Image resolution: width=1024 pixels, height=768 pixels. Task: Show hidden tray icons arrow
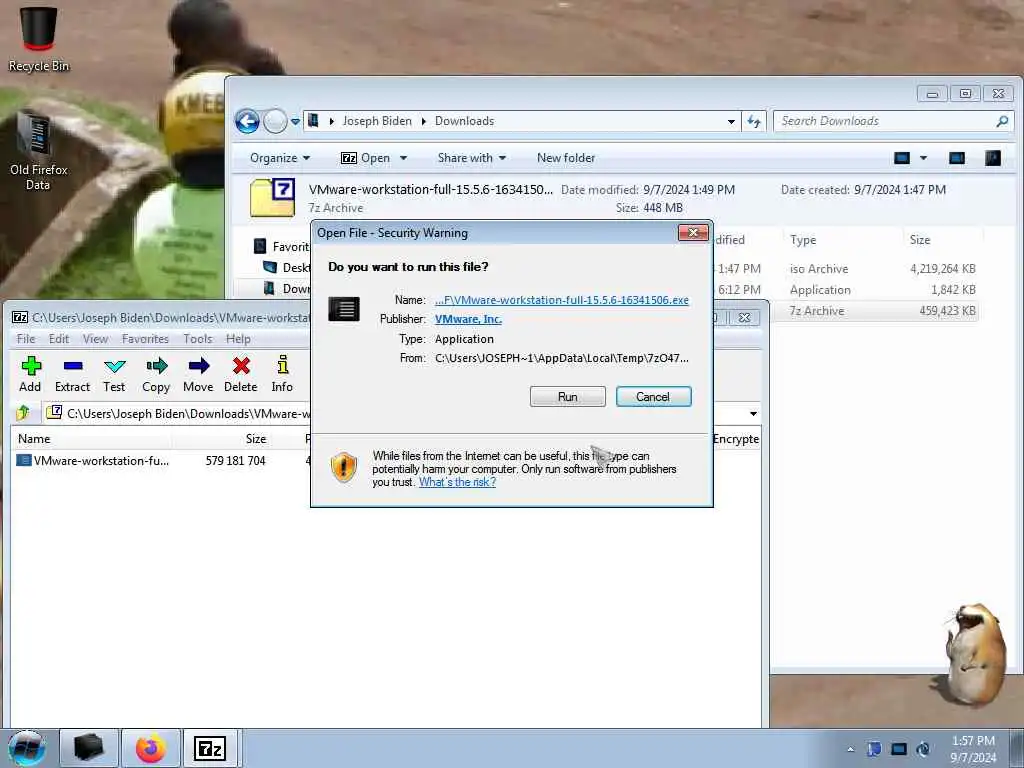click(850, 749)
